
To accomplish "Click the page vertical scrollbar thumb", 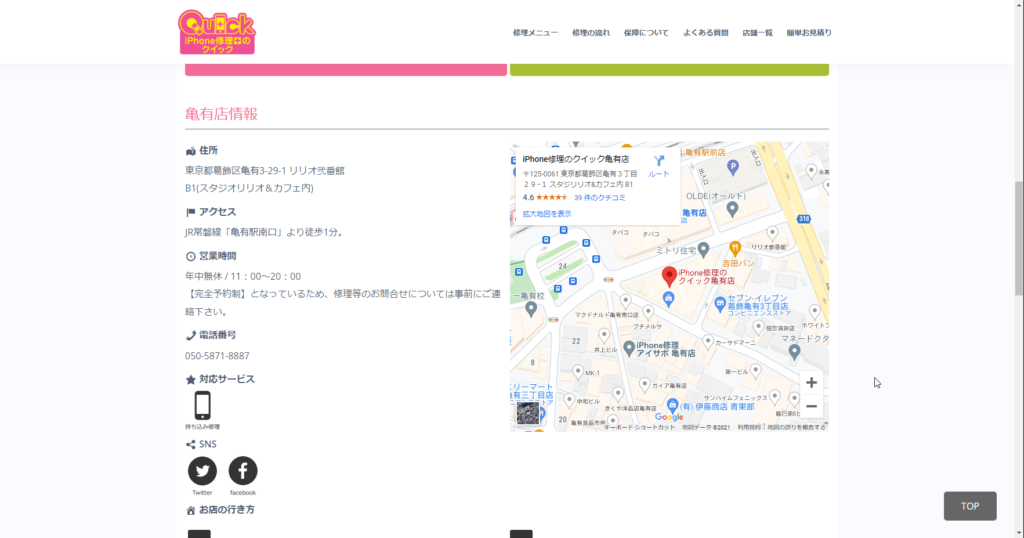I will pyautogui.click(x=1019, y=238).
